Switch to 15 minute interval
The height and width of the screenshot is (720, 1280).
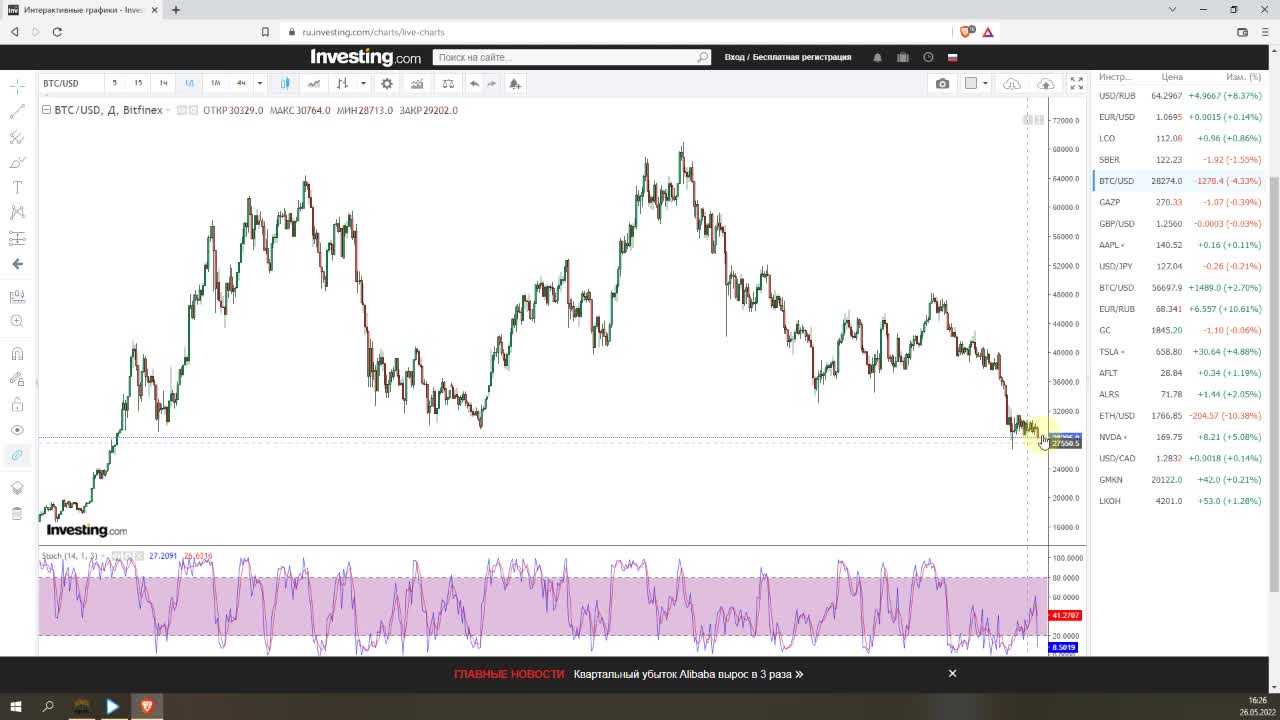pyautogui.click(x=138, y=83)
